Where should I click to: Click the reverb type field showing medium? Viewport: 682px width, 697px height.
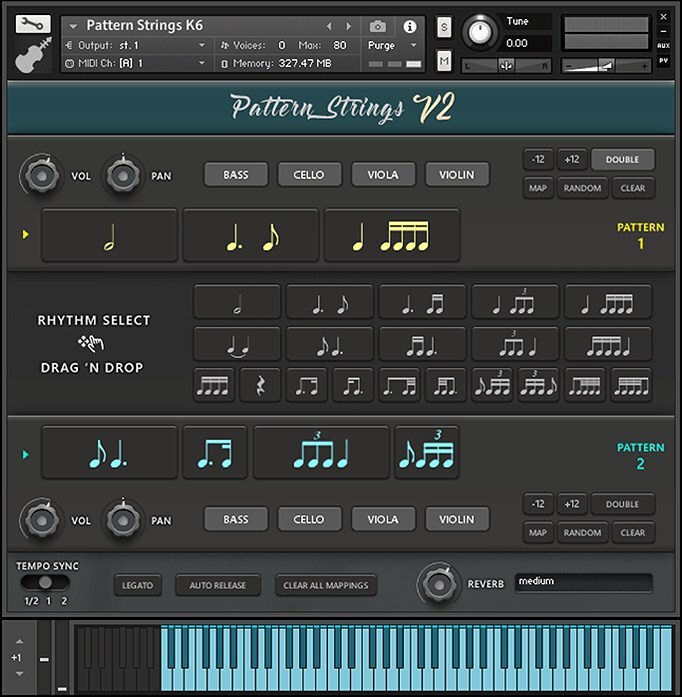(583, 582)
